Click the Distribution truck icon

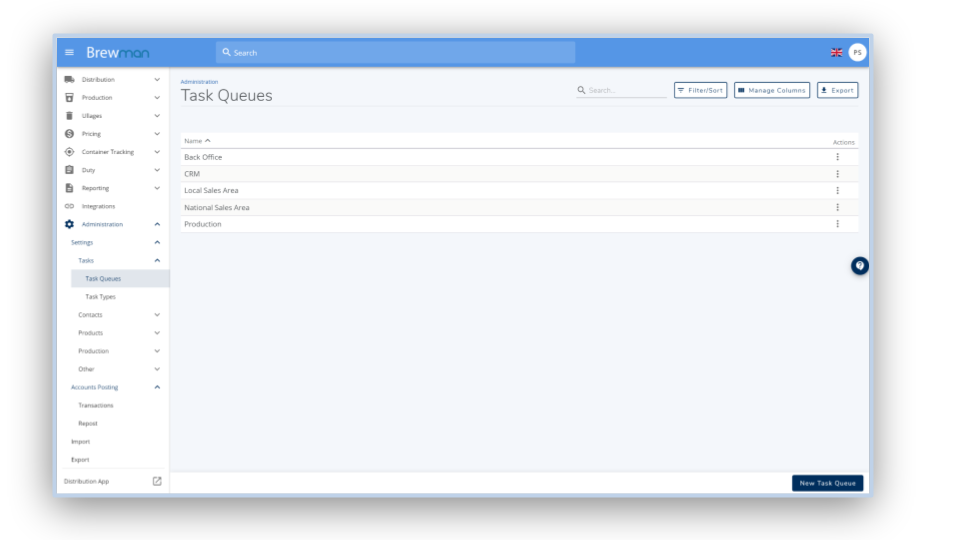(69, 80)
